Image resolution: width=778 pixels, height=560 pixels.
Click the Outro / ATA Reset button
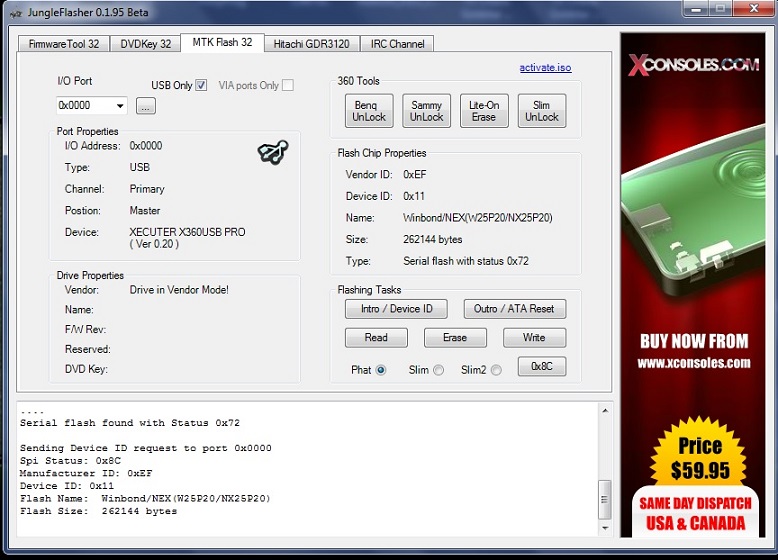tap(515, 309)
